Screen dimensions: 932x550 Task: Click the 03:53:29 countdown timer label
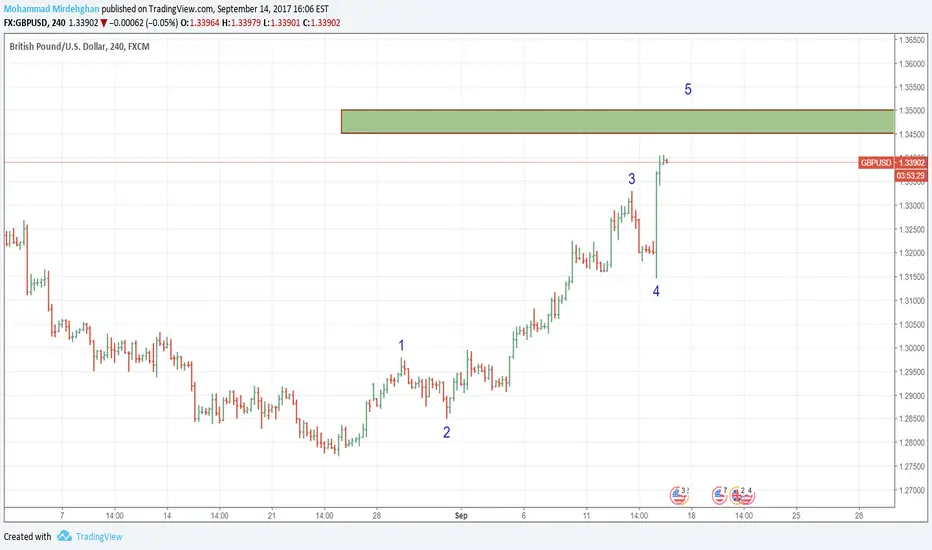[911, 176]
